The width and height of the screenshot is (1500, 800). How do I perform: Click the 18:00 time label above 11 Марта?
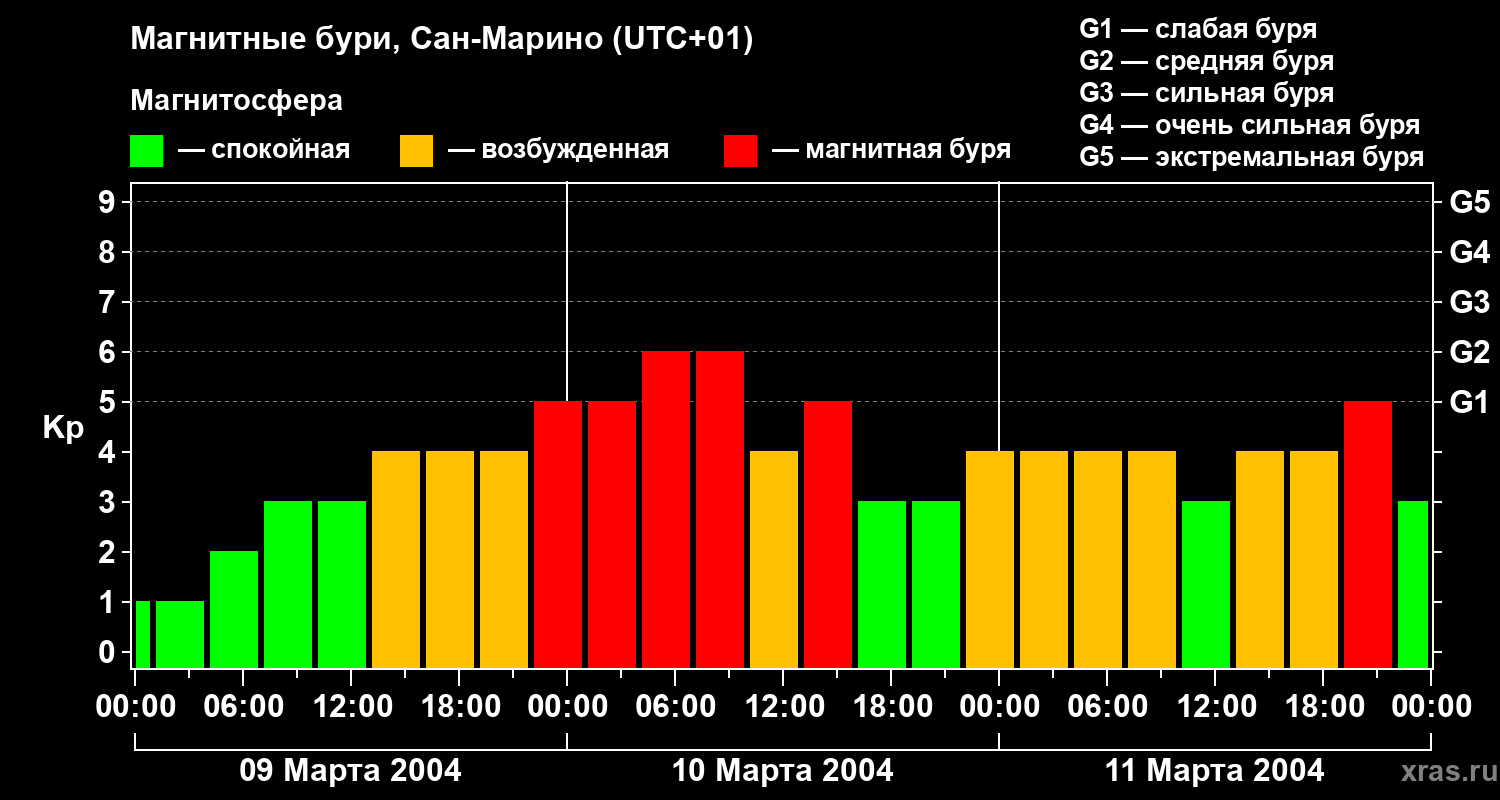tap(1323, 707)
